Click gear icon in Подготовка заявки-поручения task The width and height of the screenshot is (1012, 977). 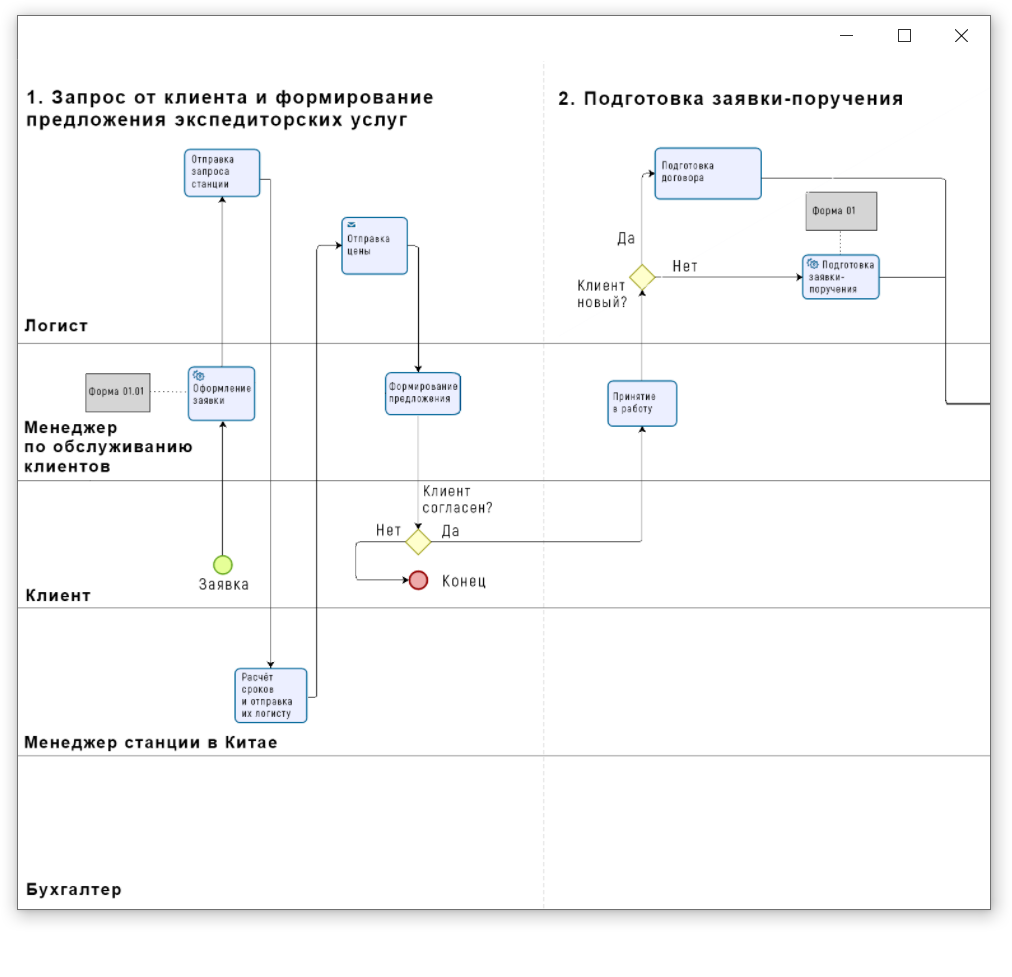pyautogui.click(x=813, y=263)
